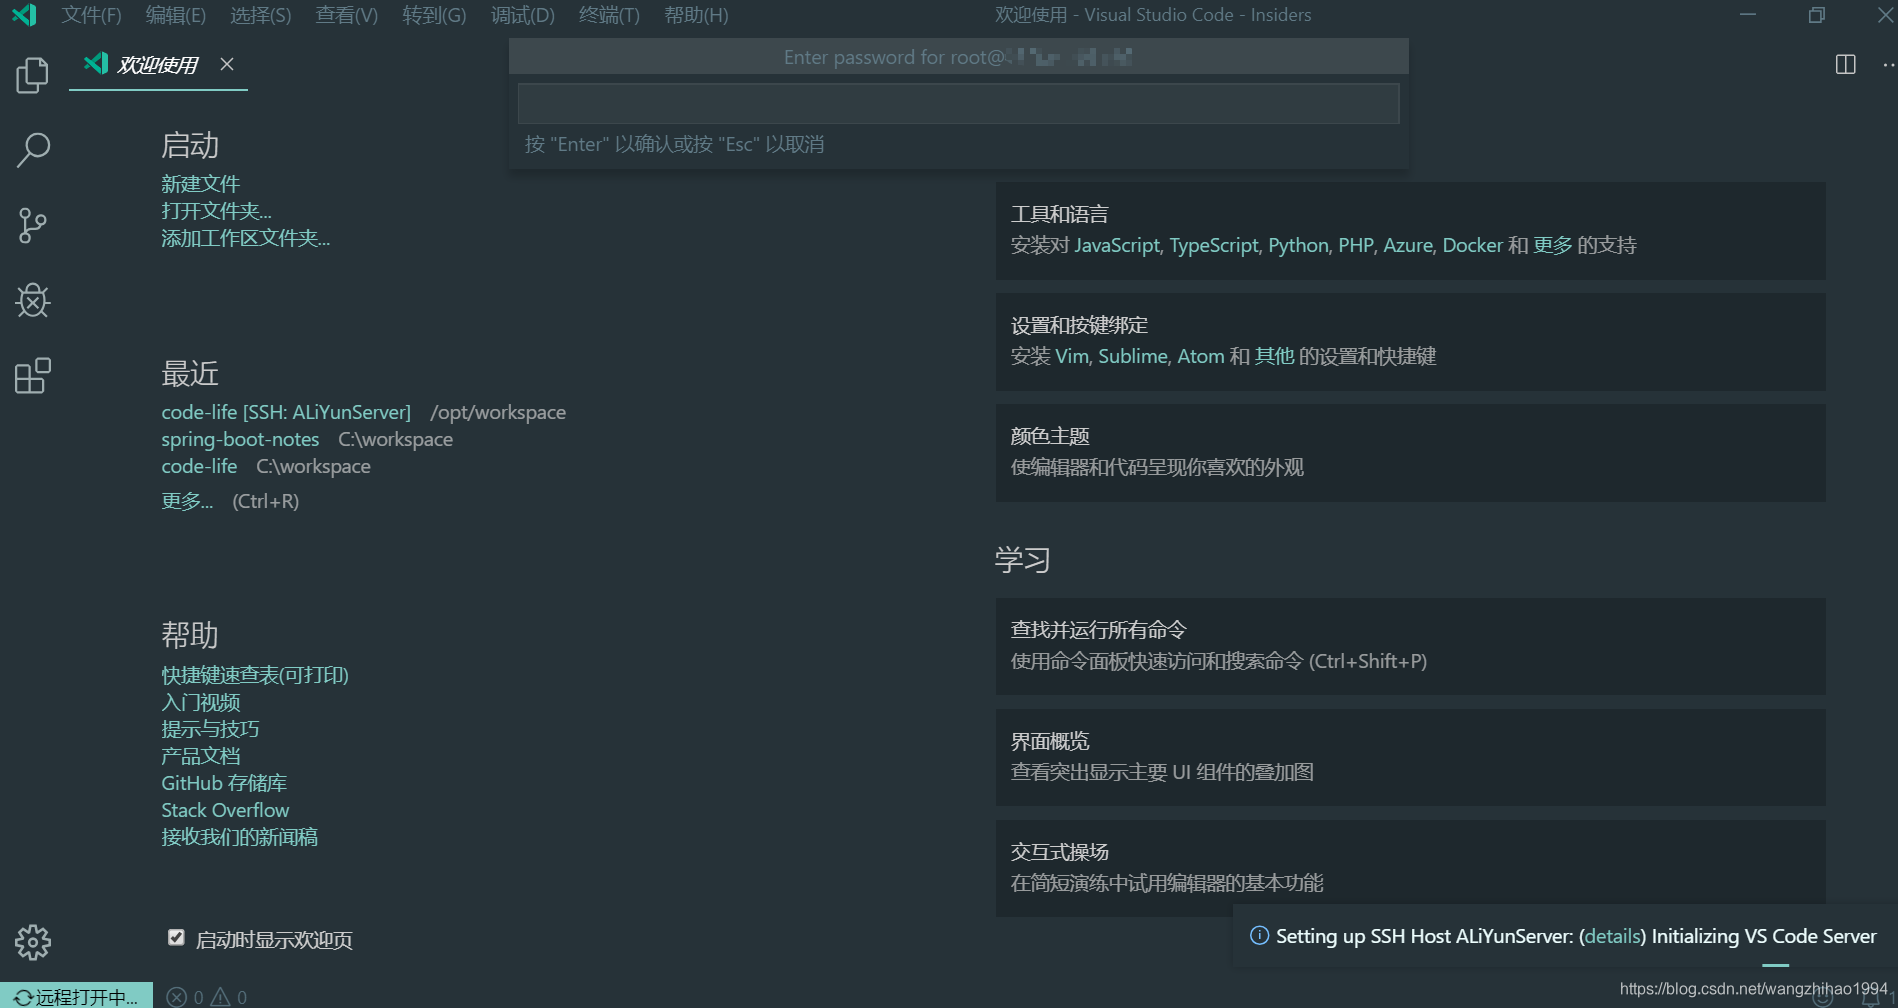Open 快捷键速查表(可打印) link

pos(255,675)
